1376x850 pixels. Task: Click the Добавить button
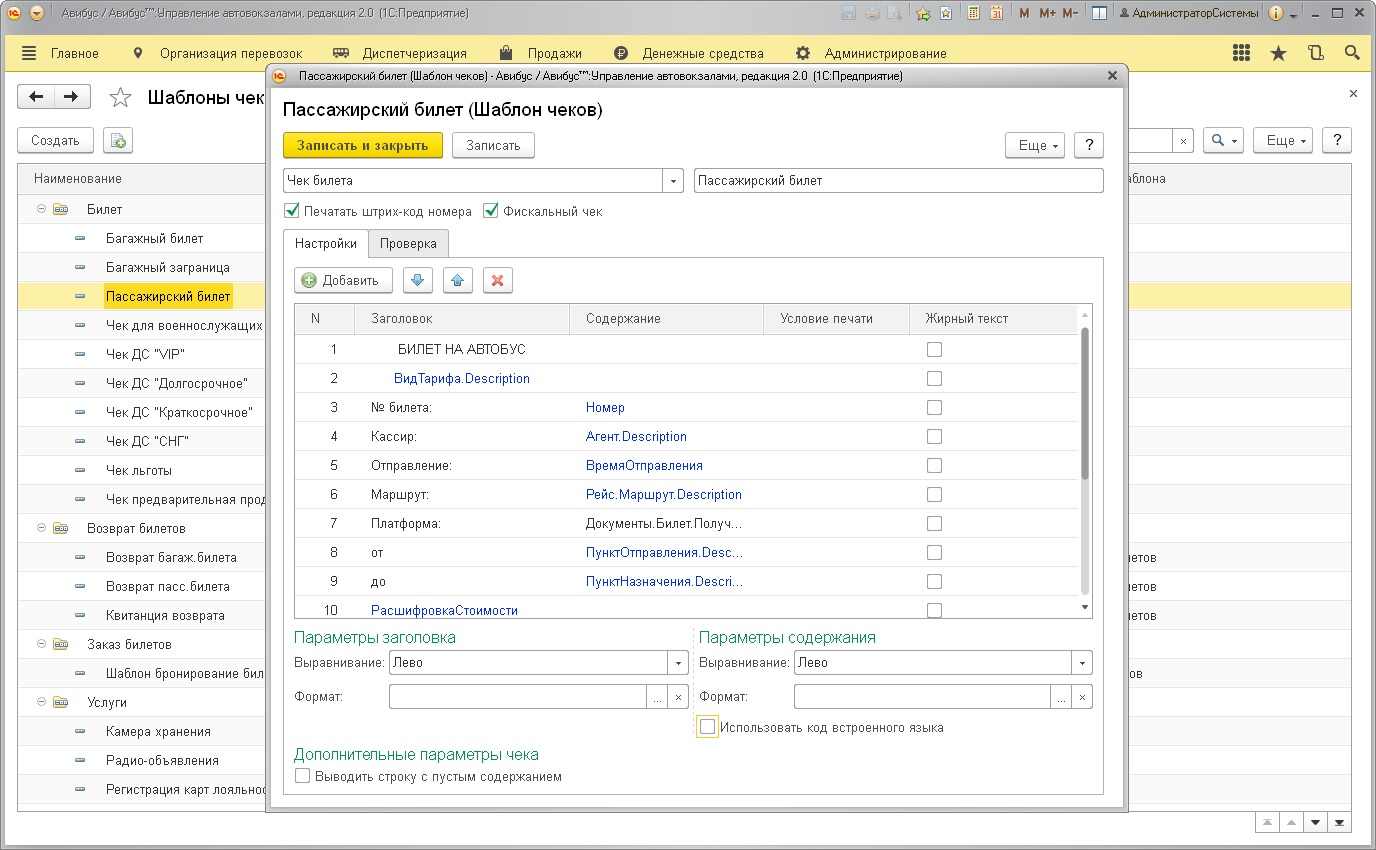point(343,281)
